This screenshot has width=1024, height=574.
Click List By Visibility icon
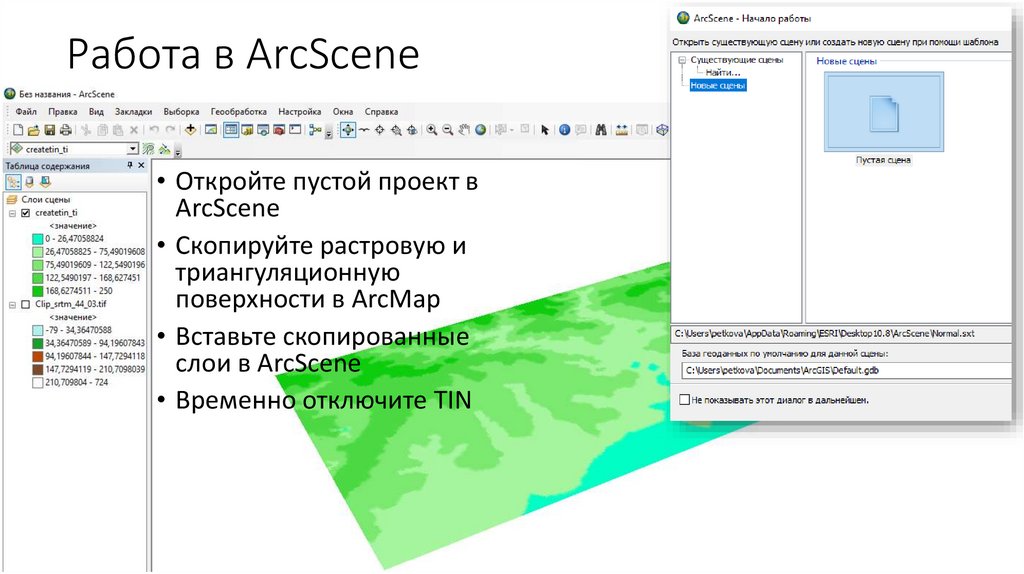tap(45, 182)
